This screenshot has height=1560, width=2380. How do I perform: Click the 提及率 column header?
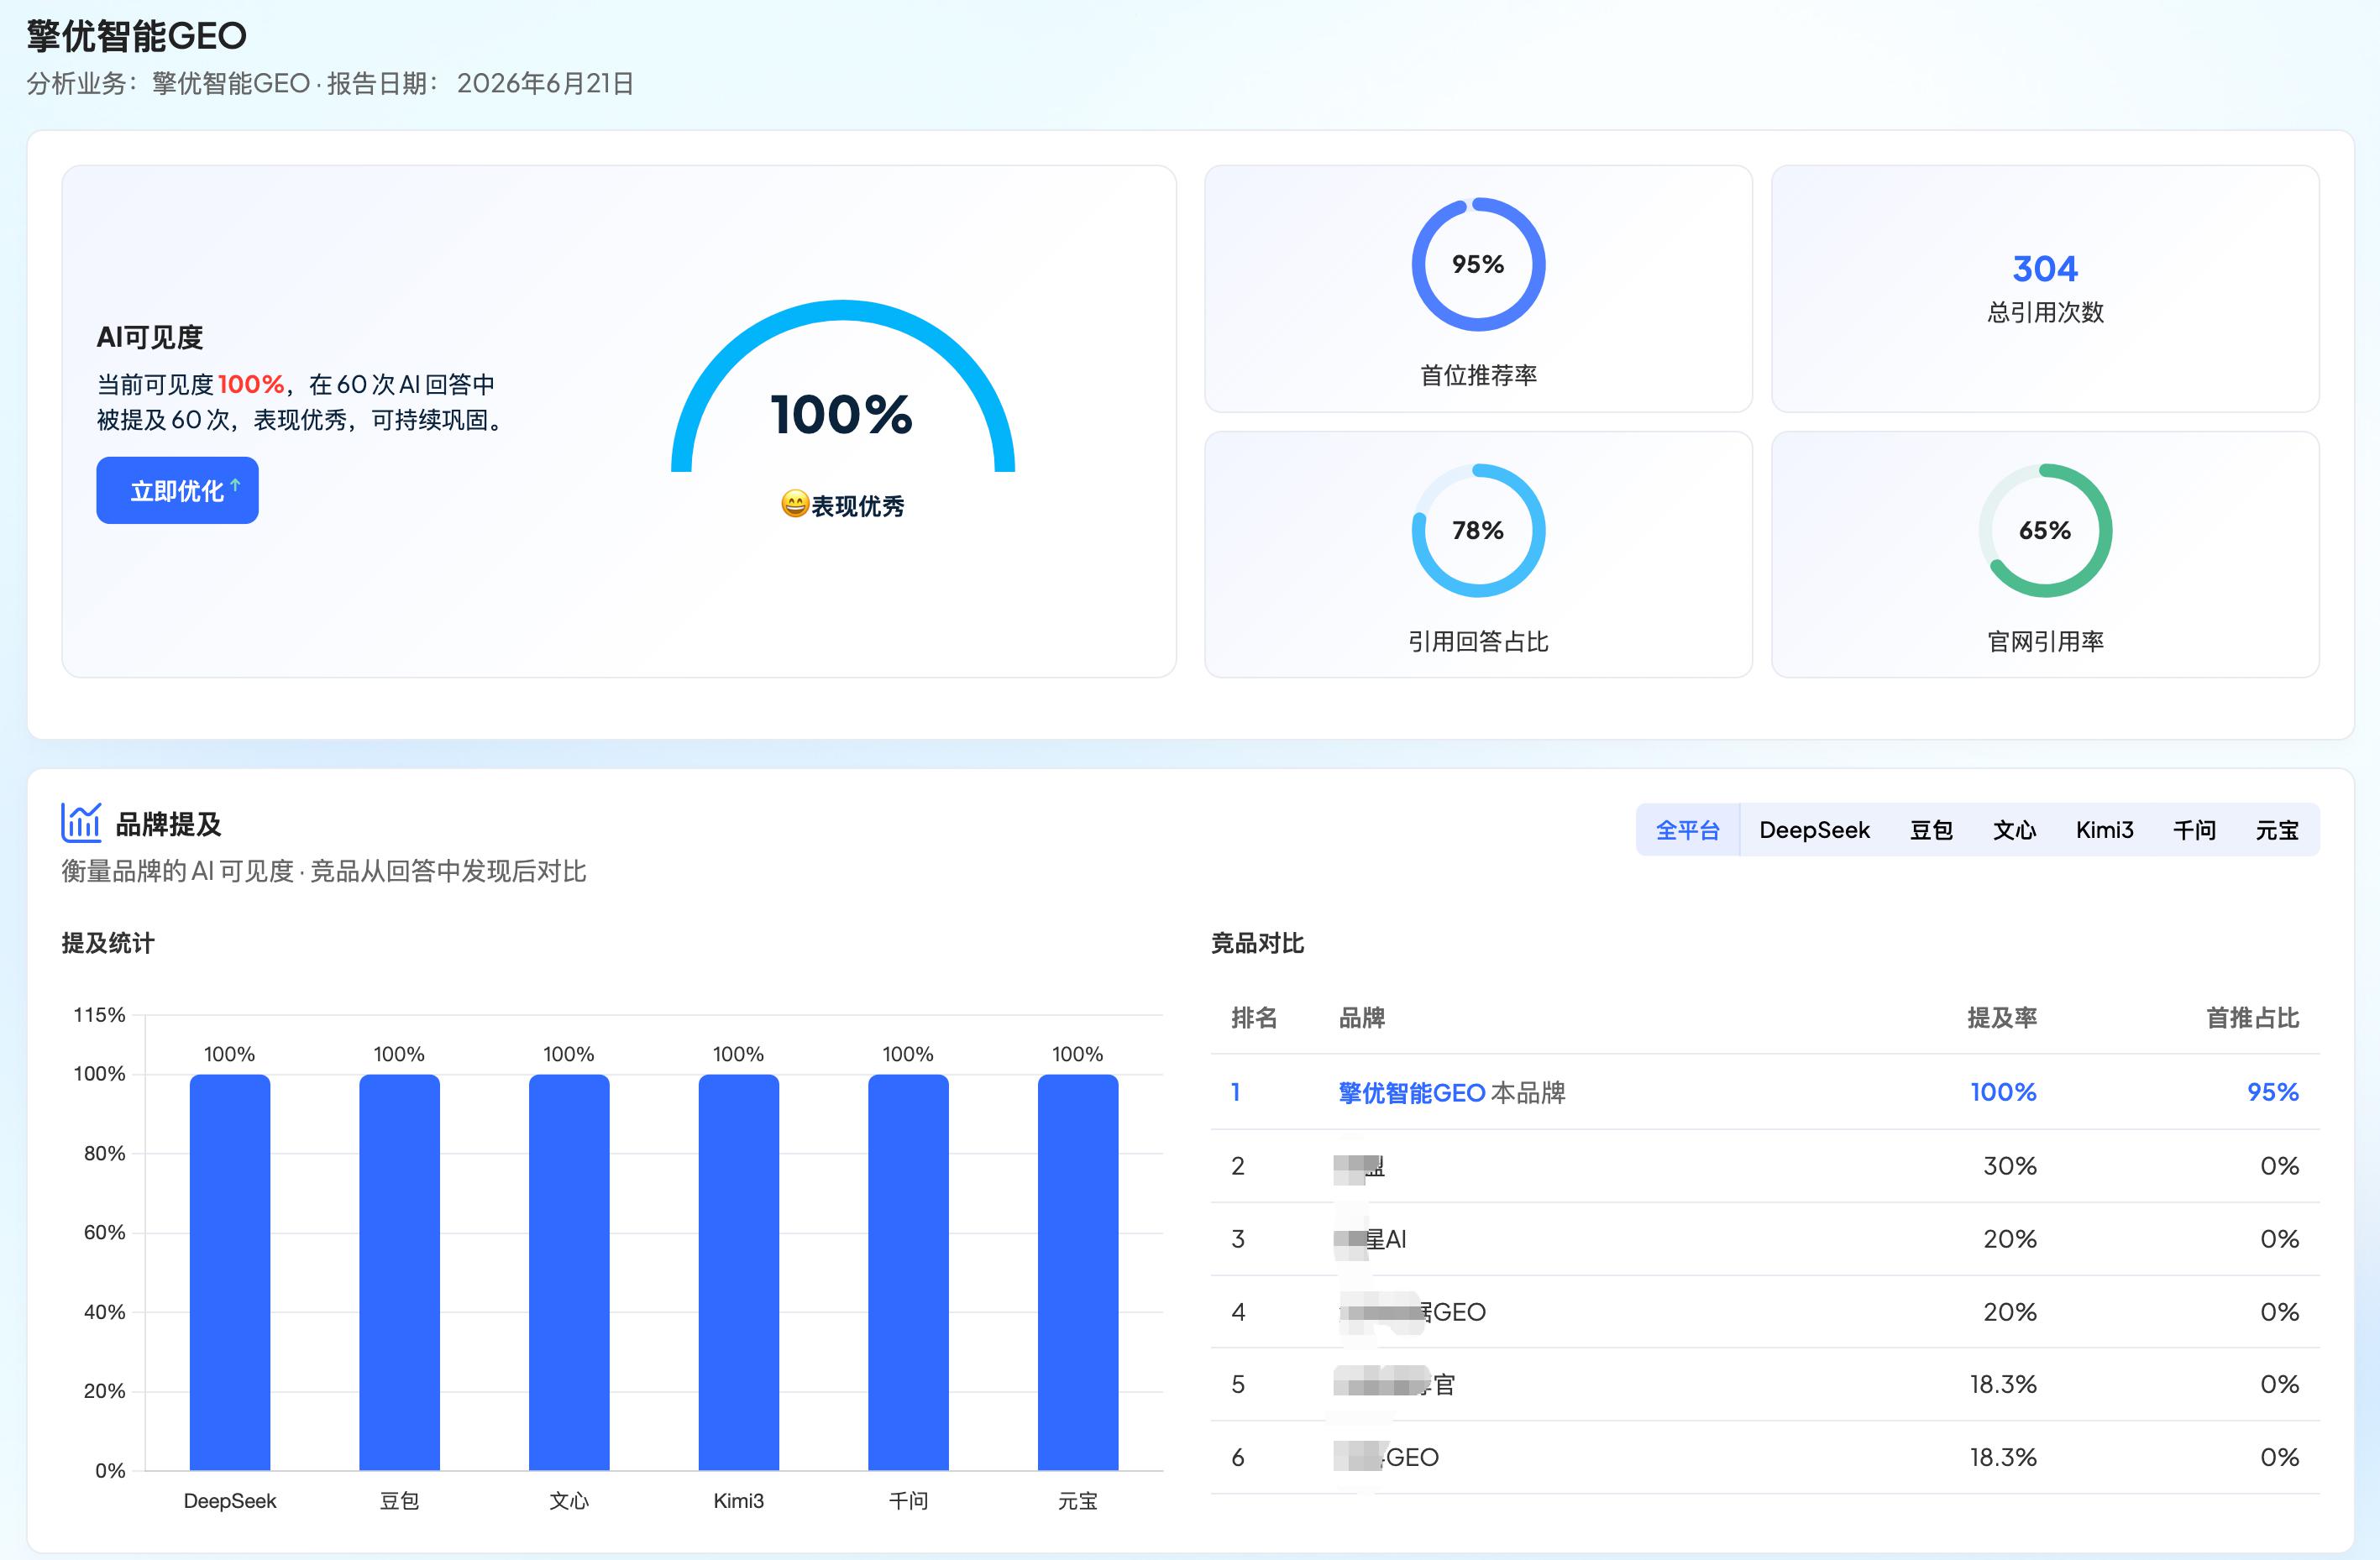(x=2002, y=1018)
